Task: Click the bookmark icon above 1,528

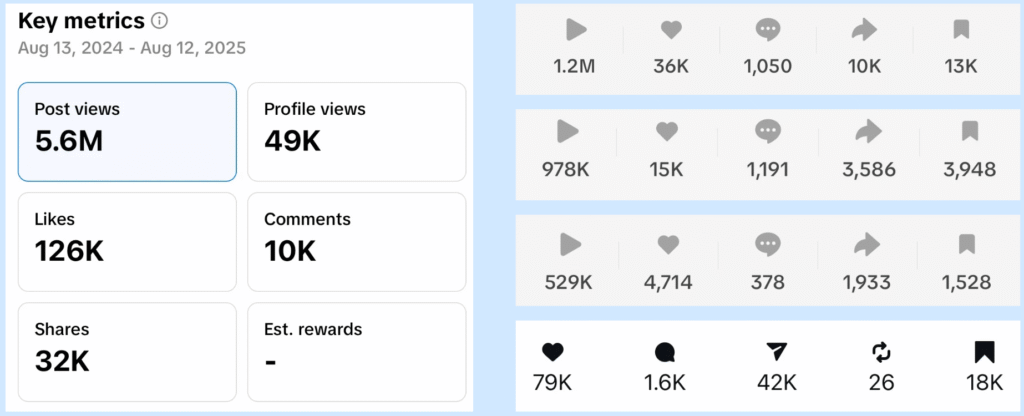Action: click(967, 244)
